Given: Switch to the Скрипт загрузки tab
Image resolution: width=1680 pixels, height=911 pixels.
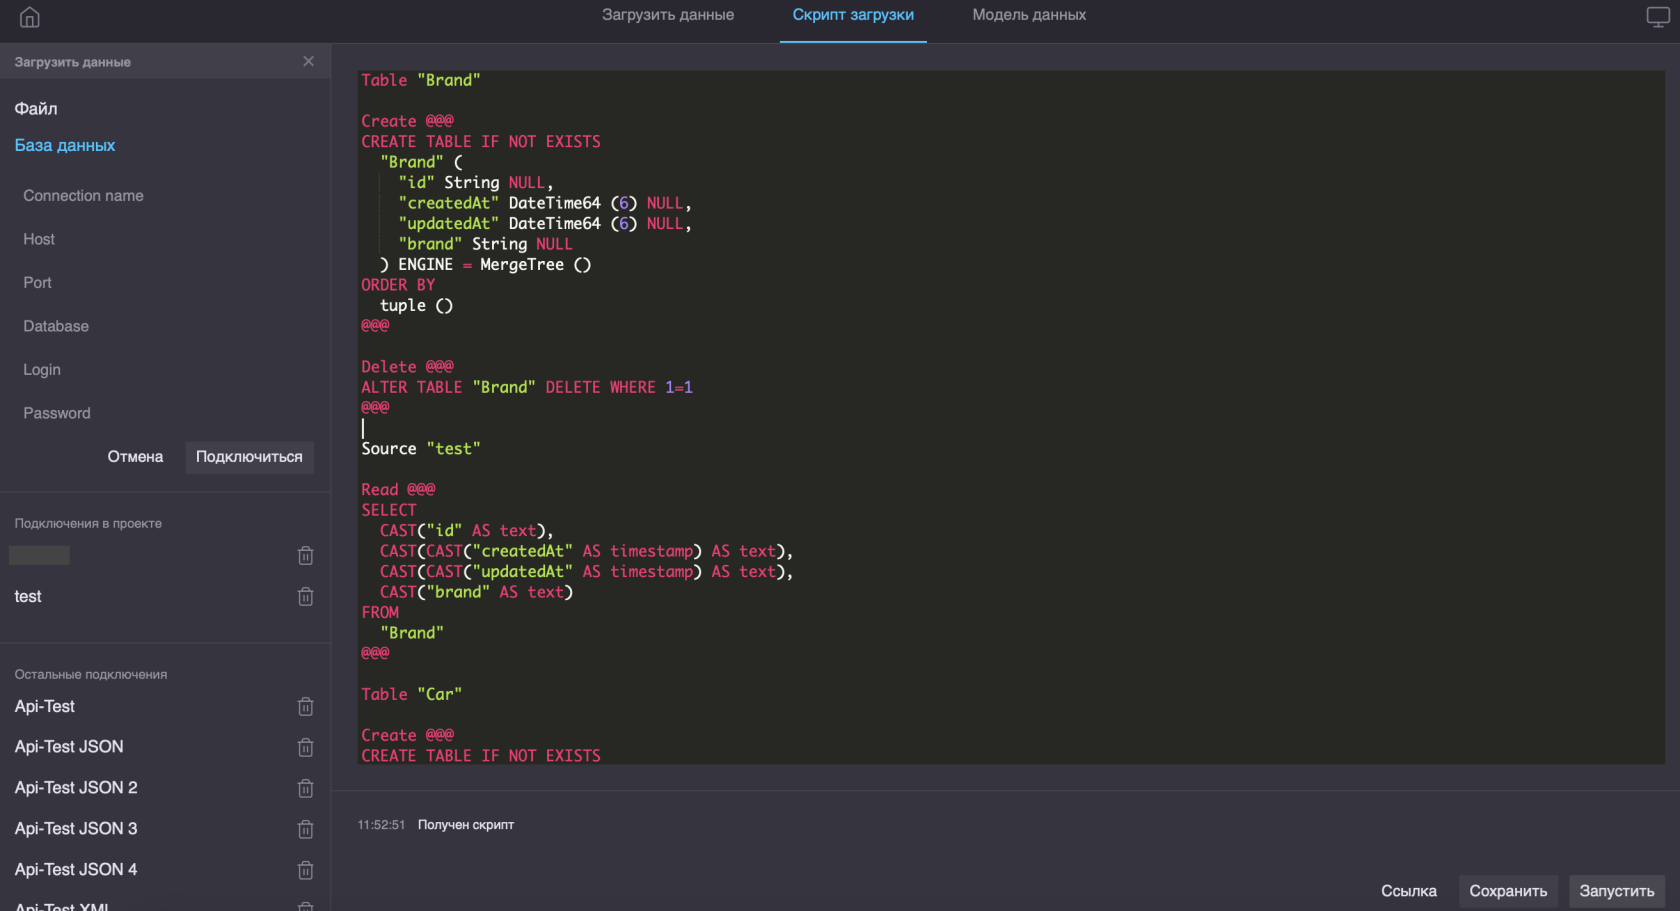Looking at the screenshot, I should tap(853, 15).
